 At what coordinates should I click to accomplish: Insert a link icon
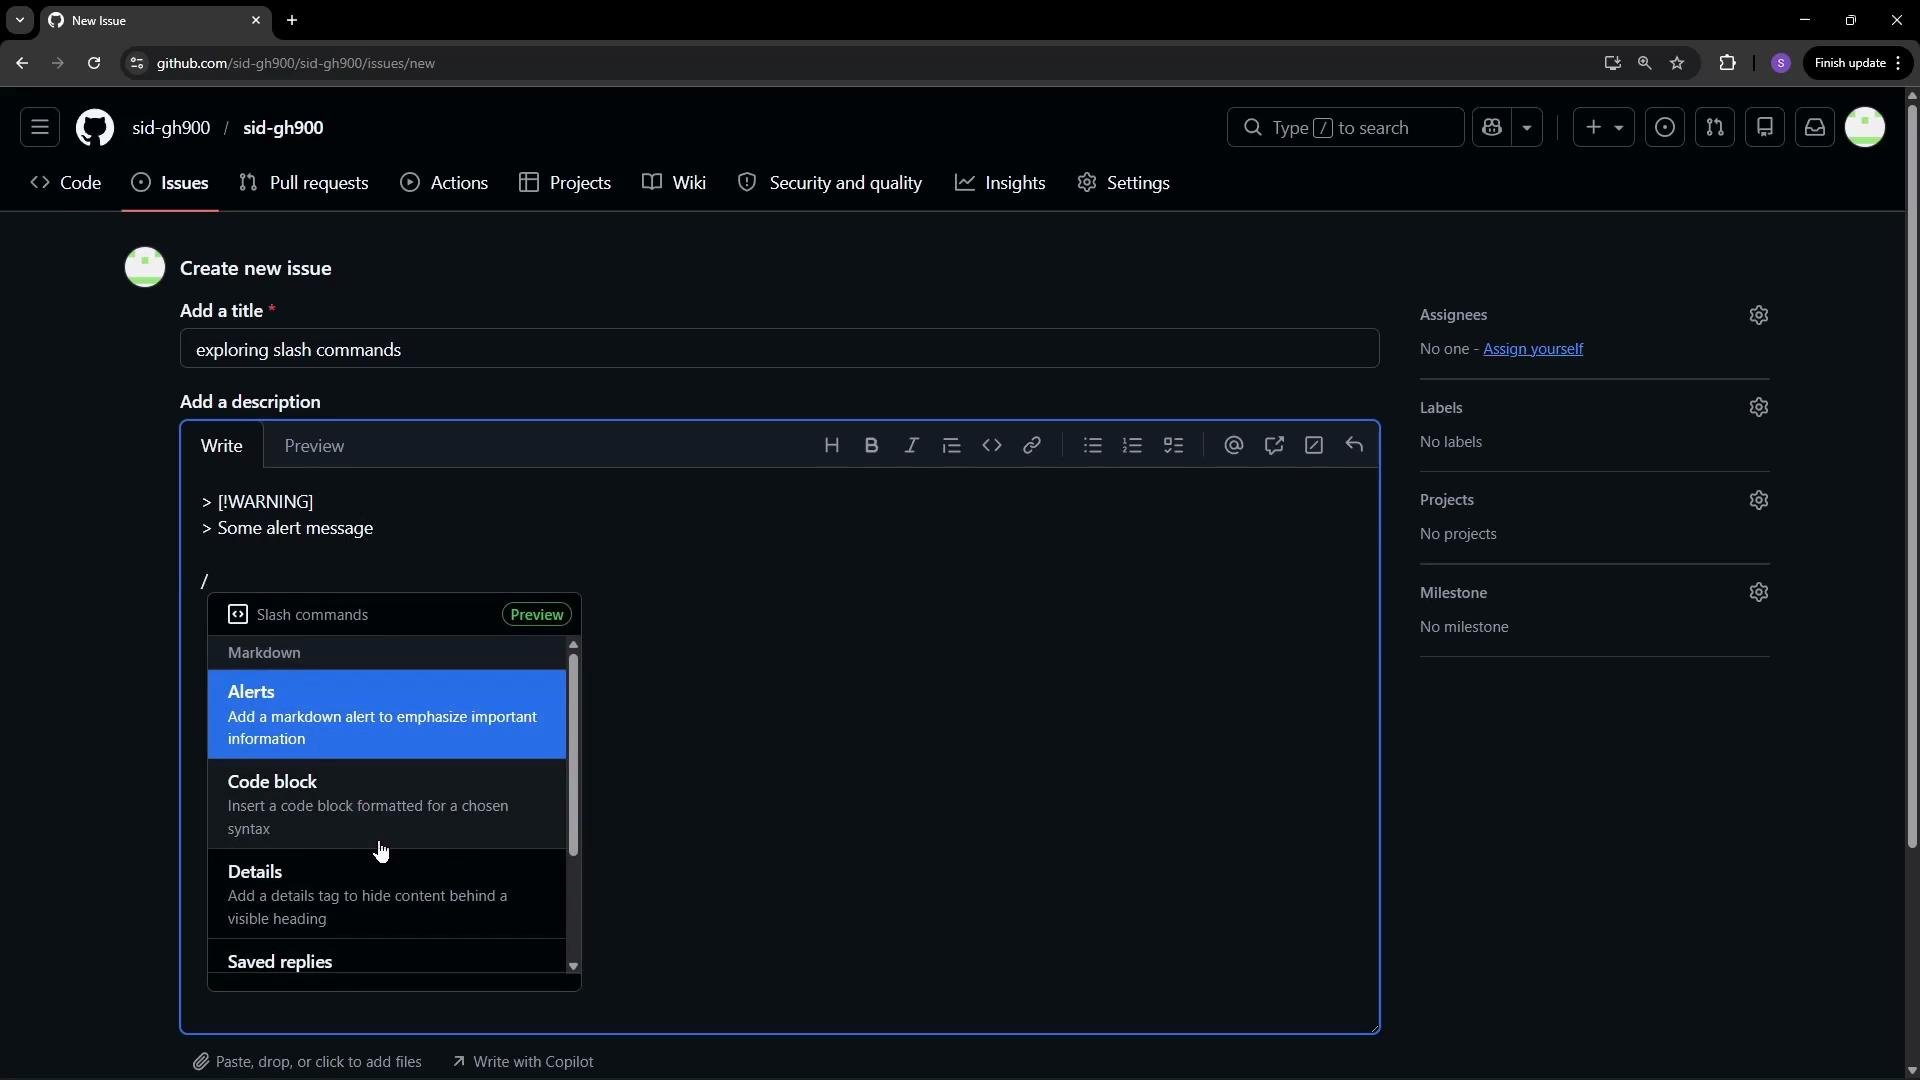[1031, 446]
